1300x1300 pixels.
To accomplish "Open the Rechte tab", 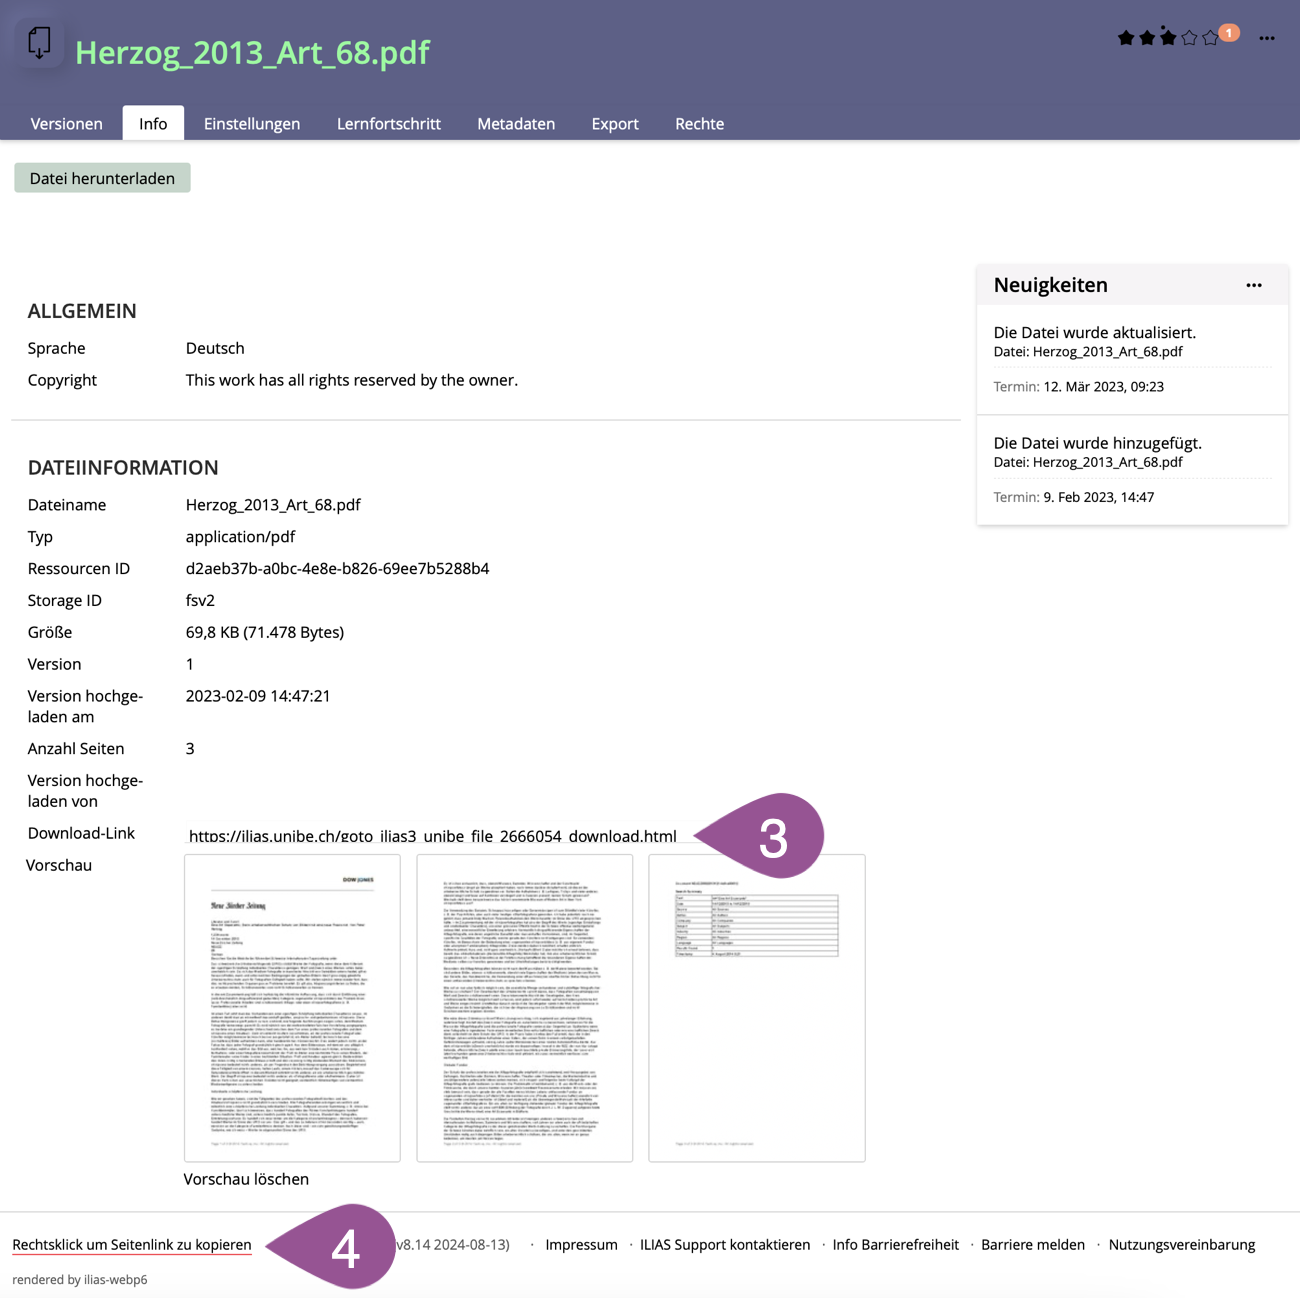I will coord(699,124).
